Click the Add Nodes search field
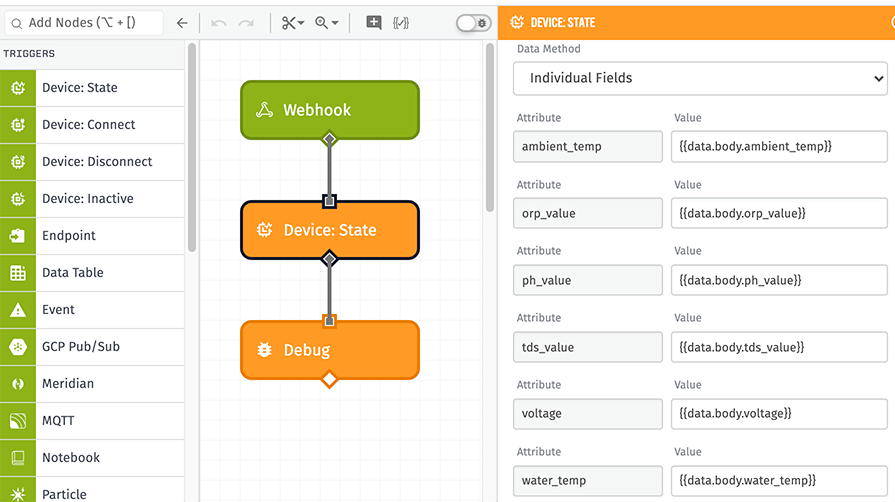895x502 pixels. coord(85,23)
